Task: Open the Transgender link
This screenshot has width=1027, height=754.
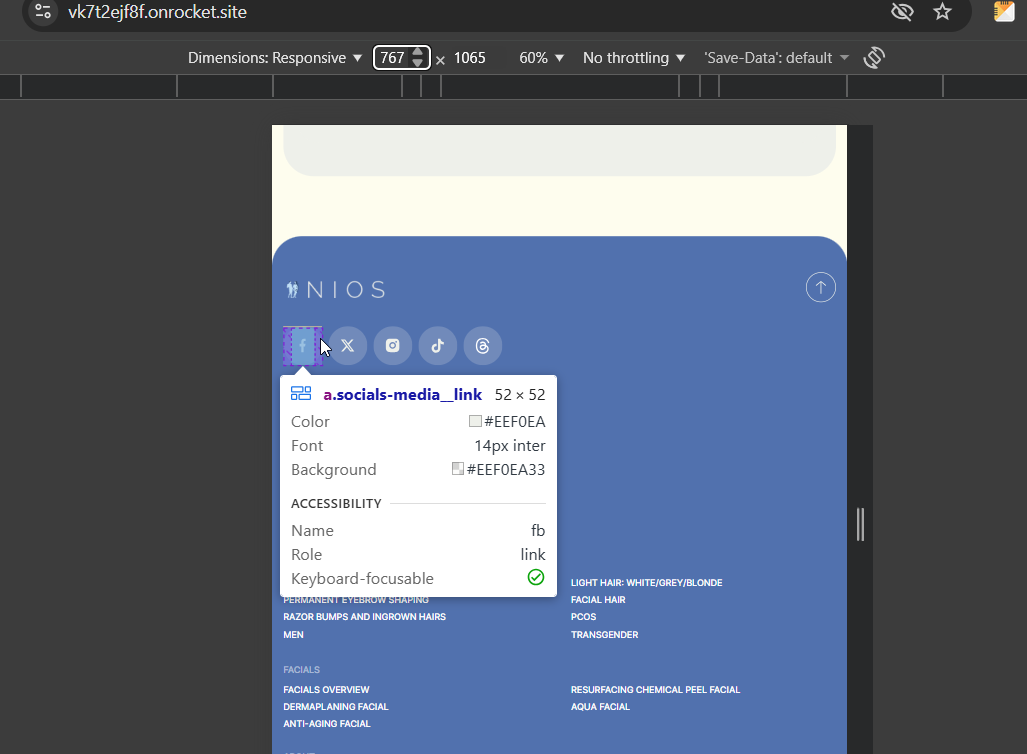Action: pos(604,634)
